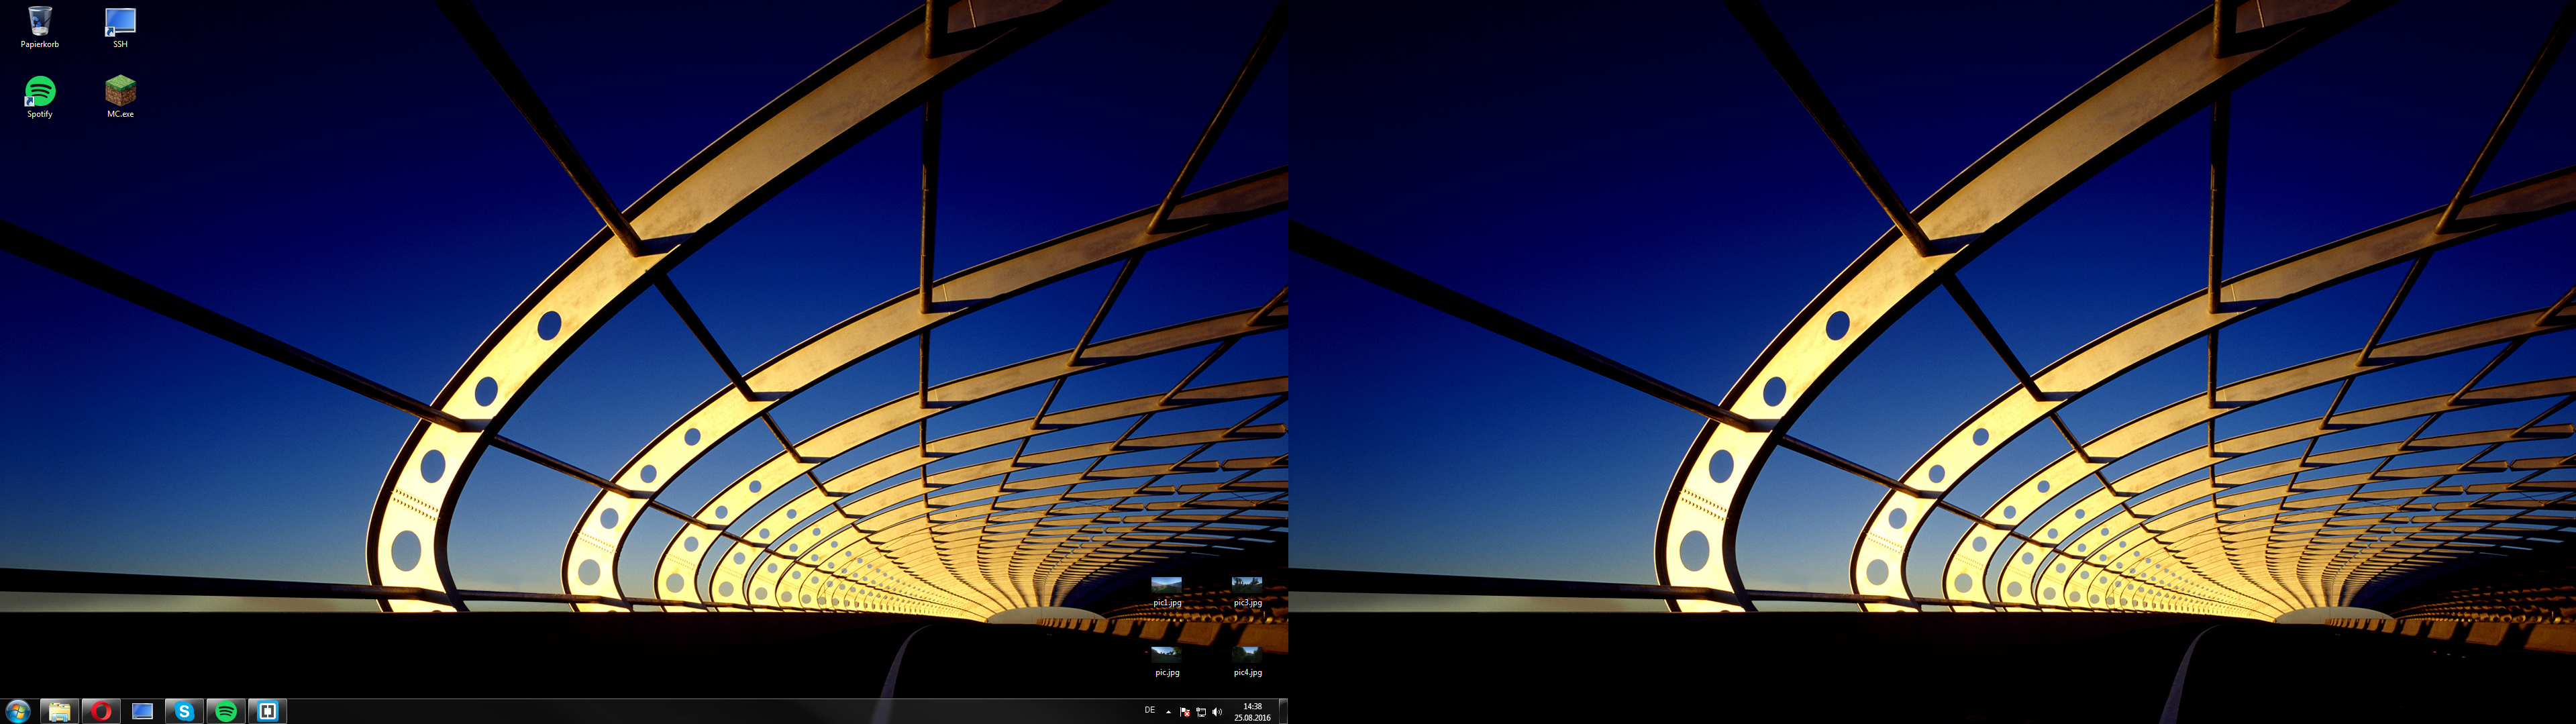Open the volume speaker control
This screenshot has width=2576, height=724.
(x=1217, y=712)
